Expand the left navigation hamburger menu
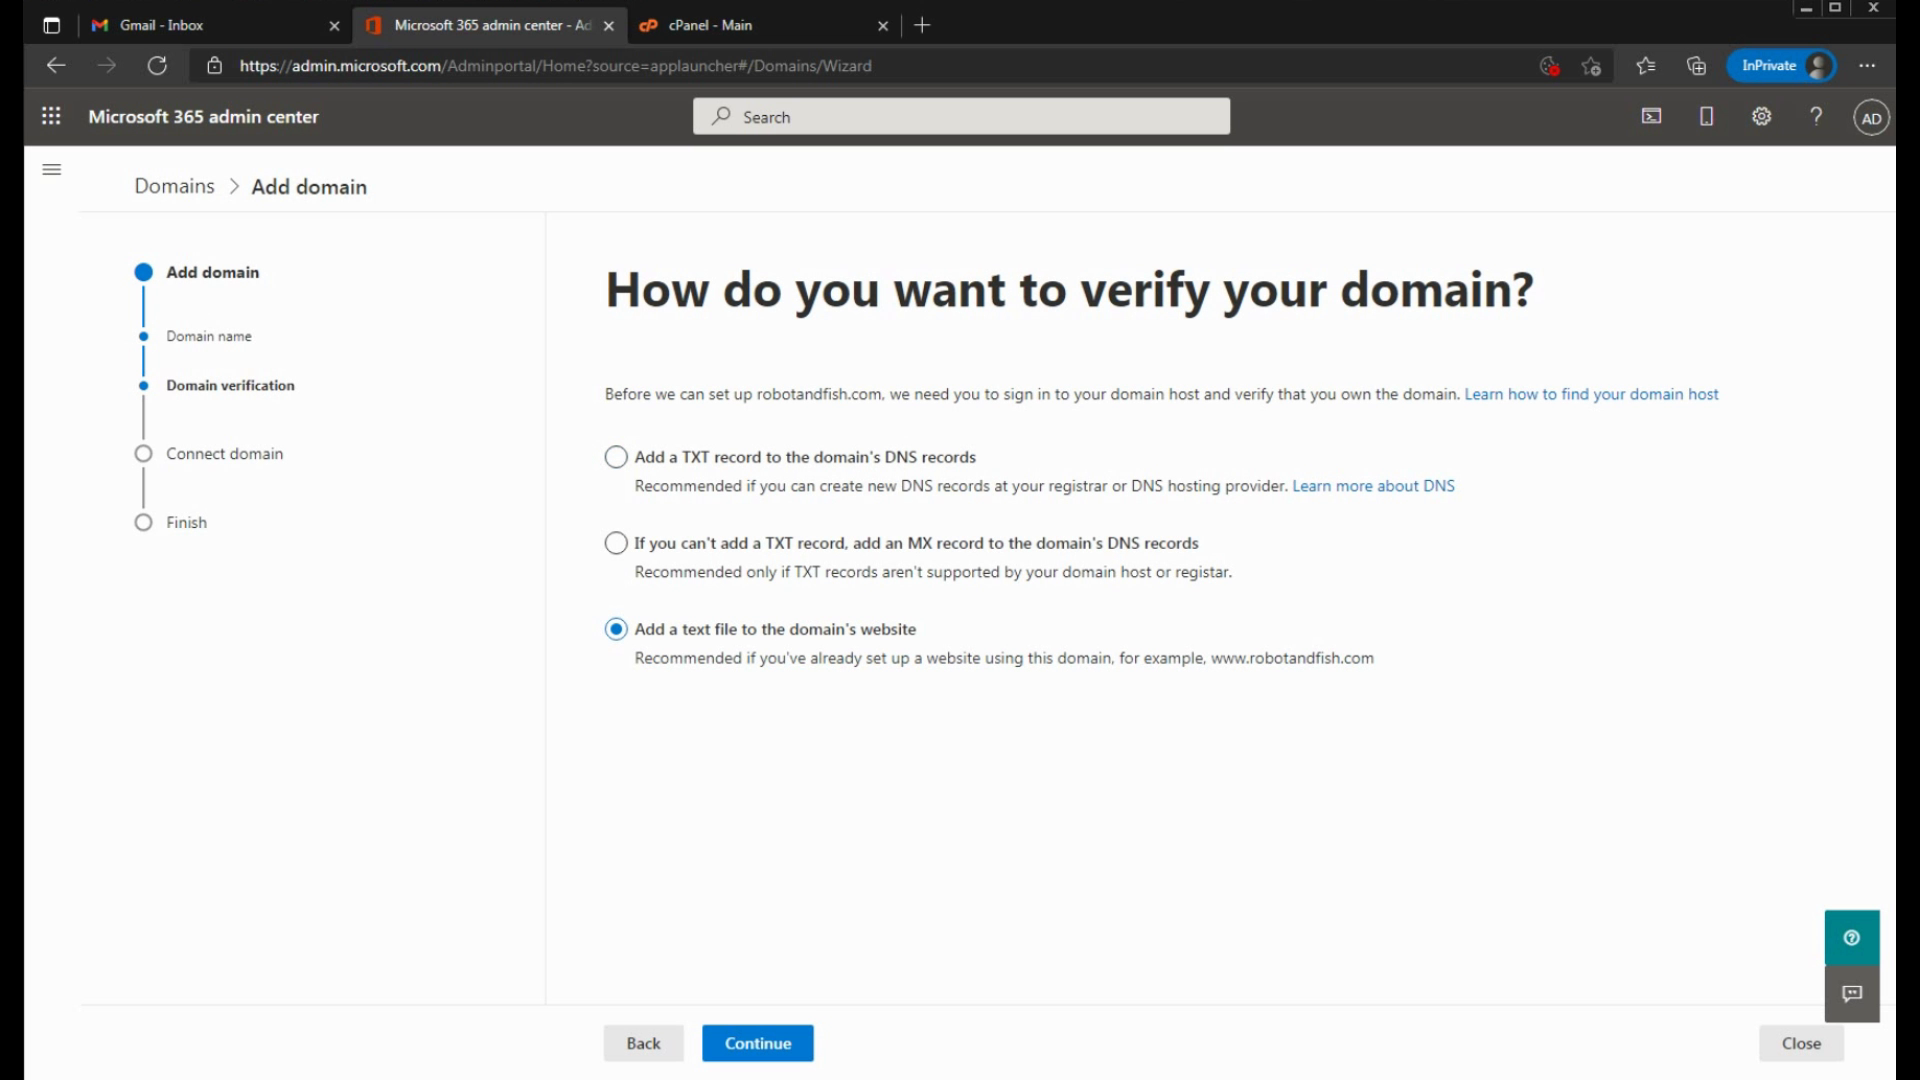Screen dimensions: 1920x1080 click(x=52, y=169)
